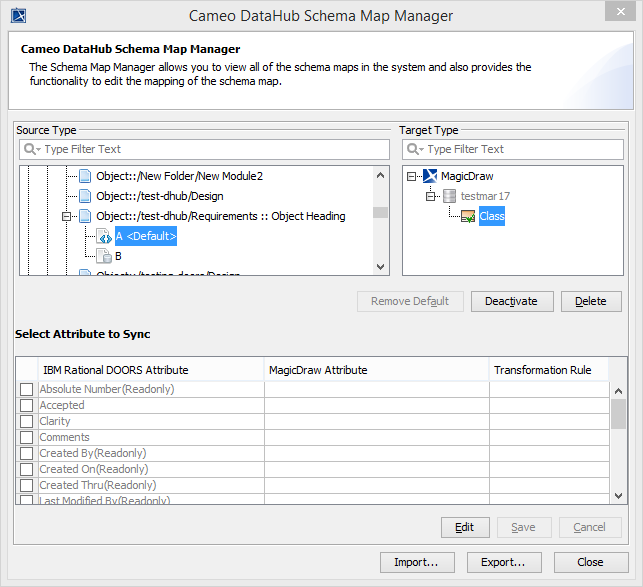Open the Export... dialog
Image resolution: width=643 pixels, height=587 pixels.
click(504, 562)
